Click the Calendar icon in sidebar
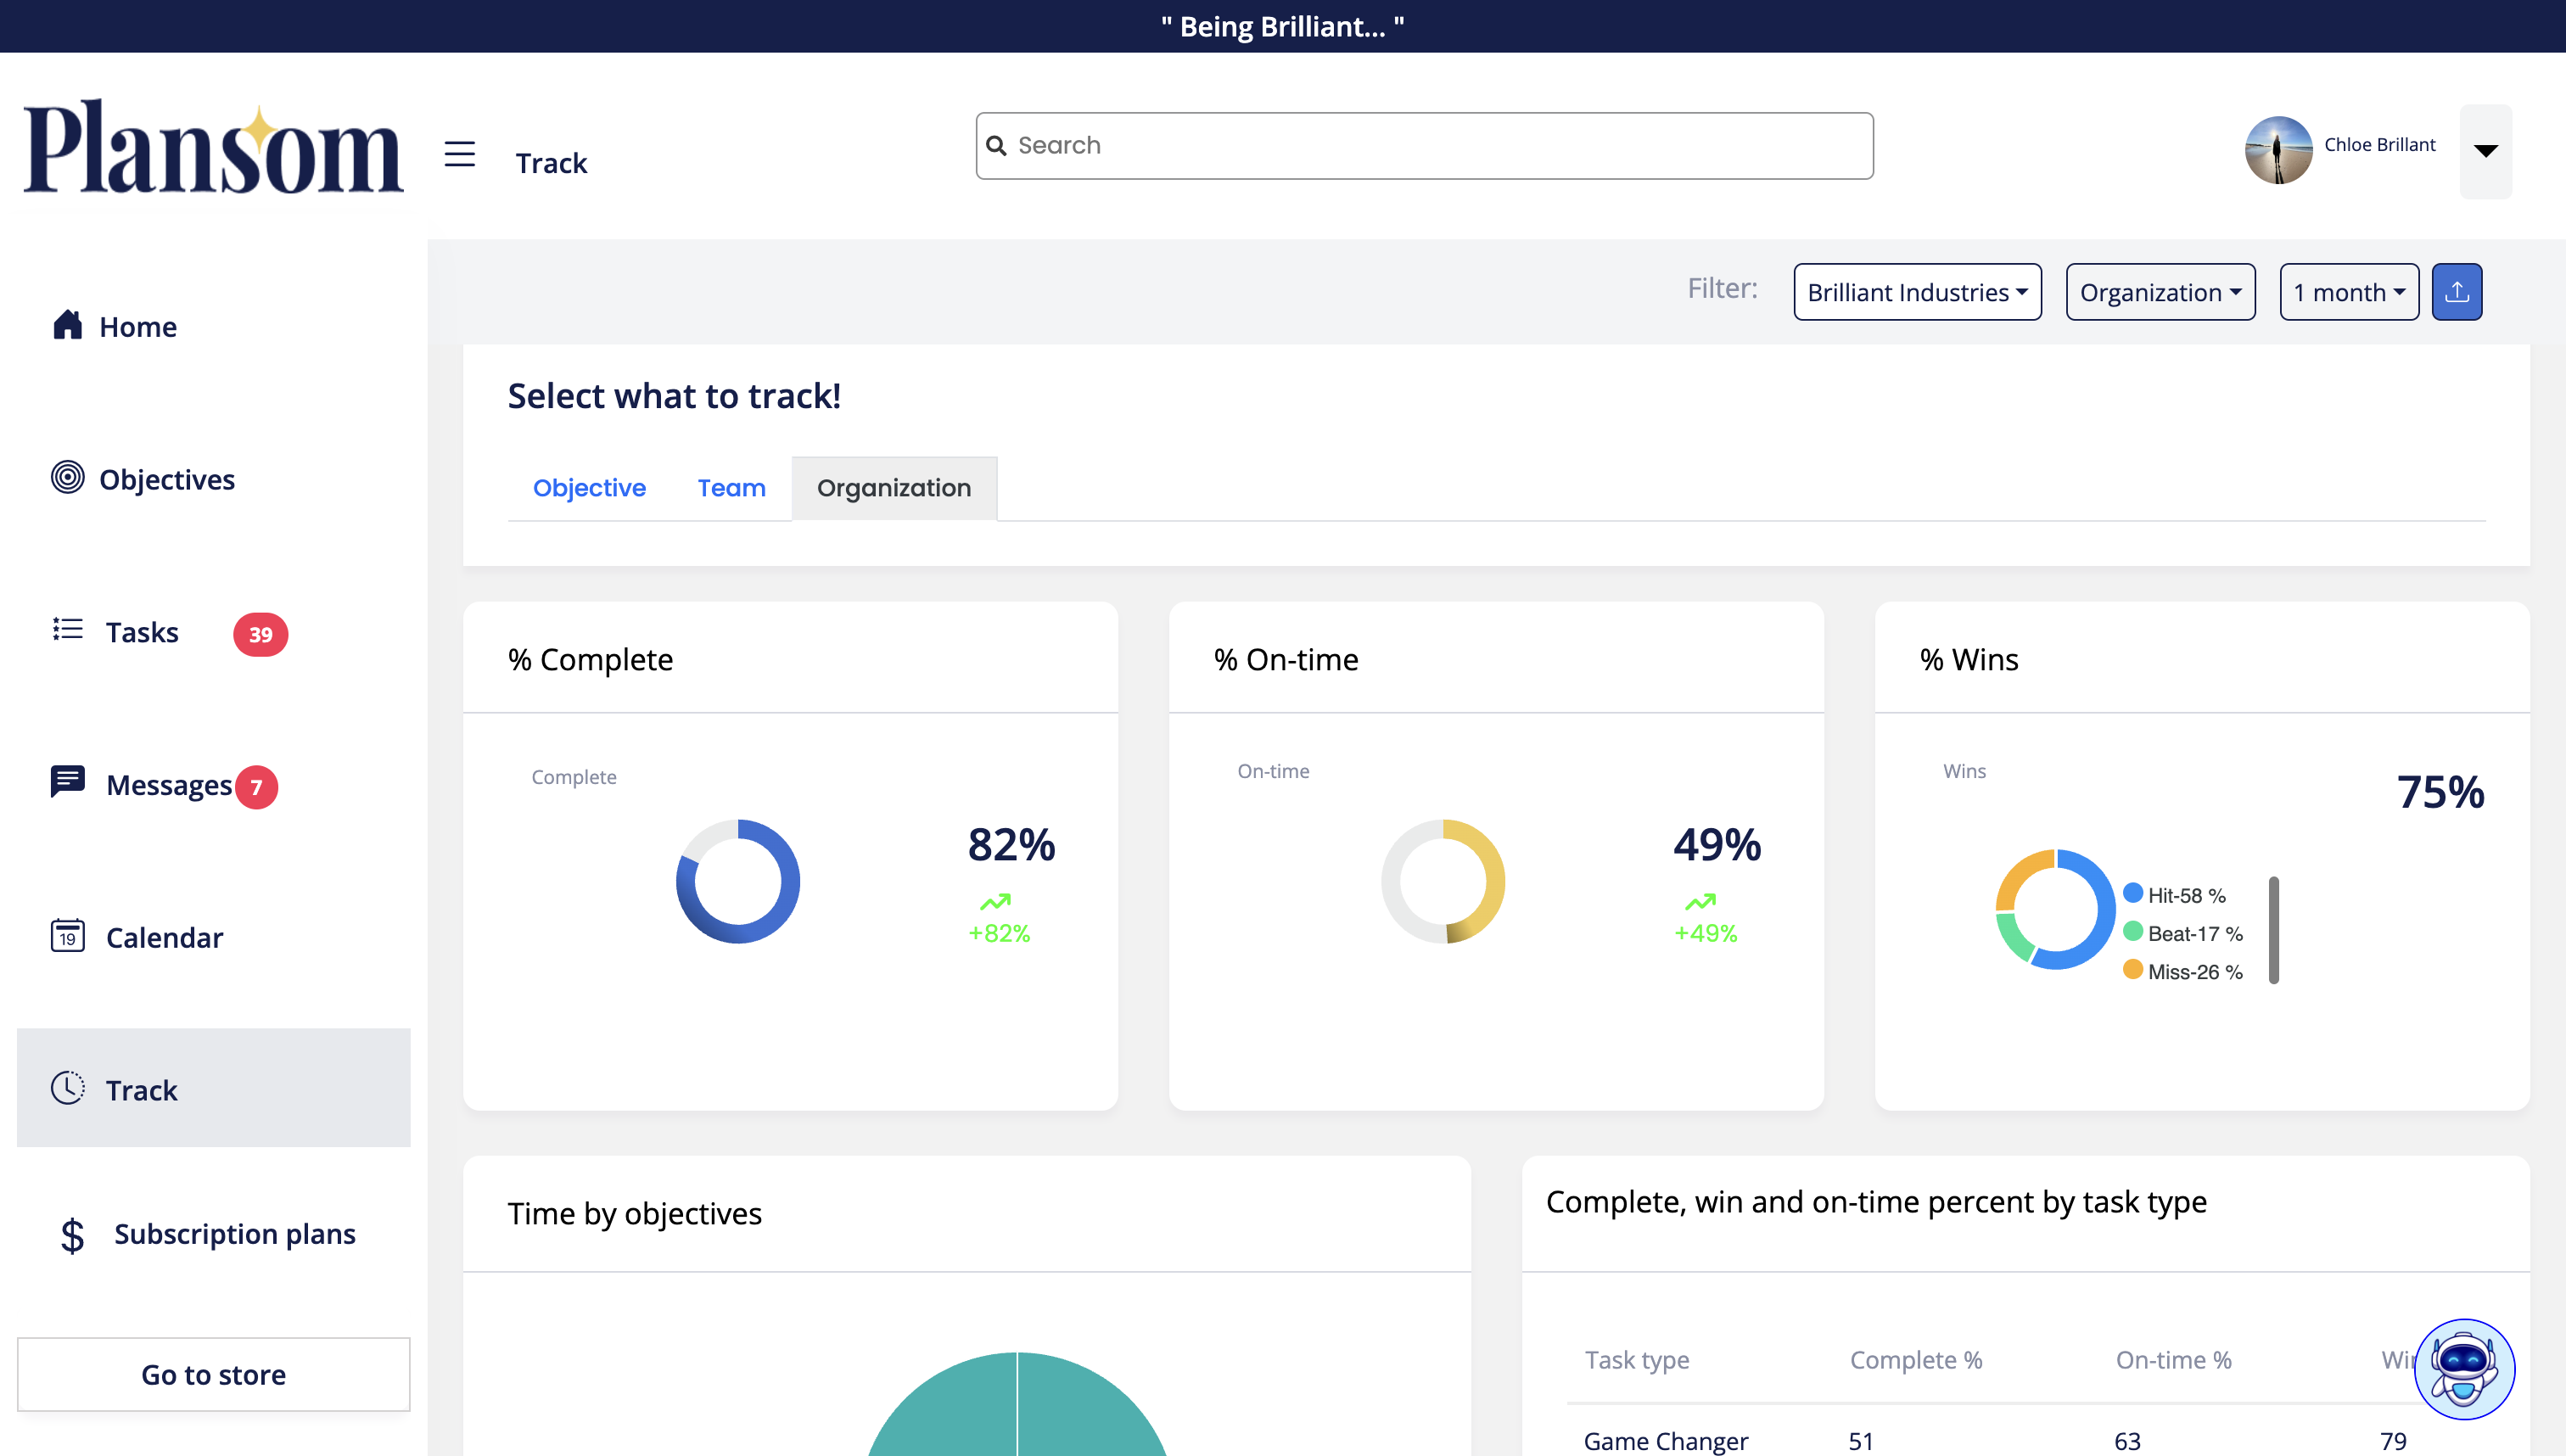Image resolution: width=2566 pixels, height=1456 pixels. tap(67, 936)
